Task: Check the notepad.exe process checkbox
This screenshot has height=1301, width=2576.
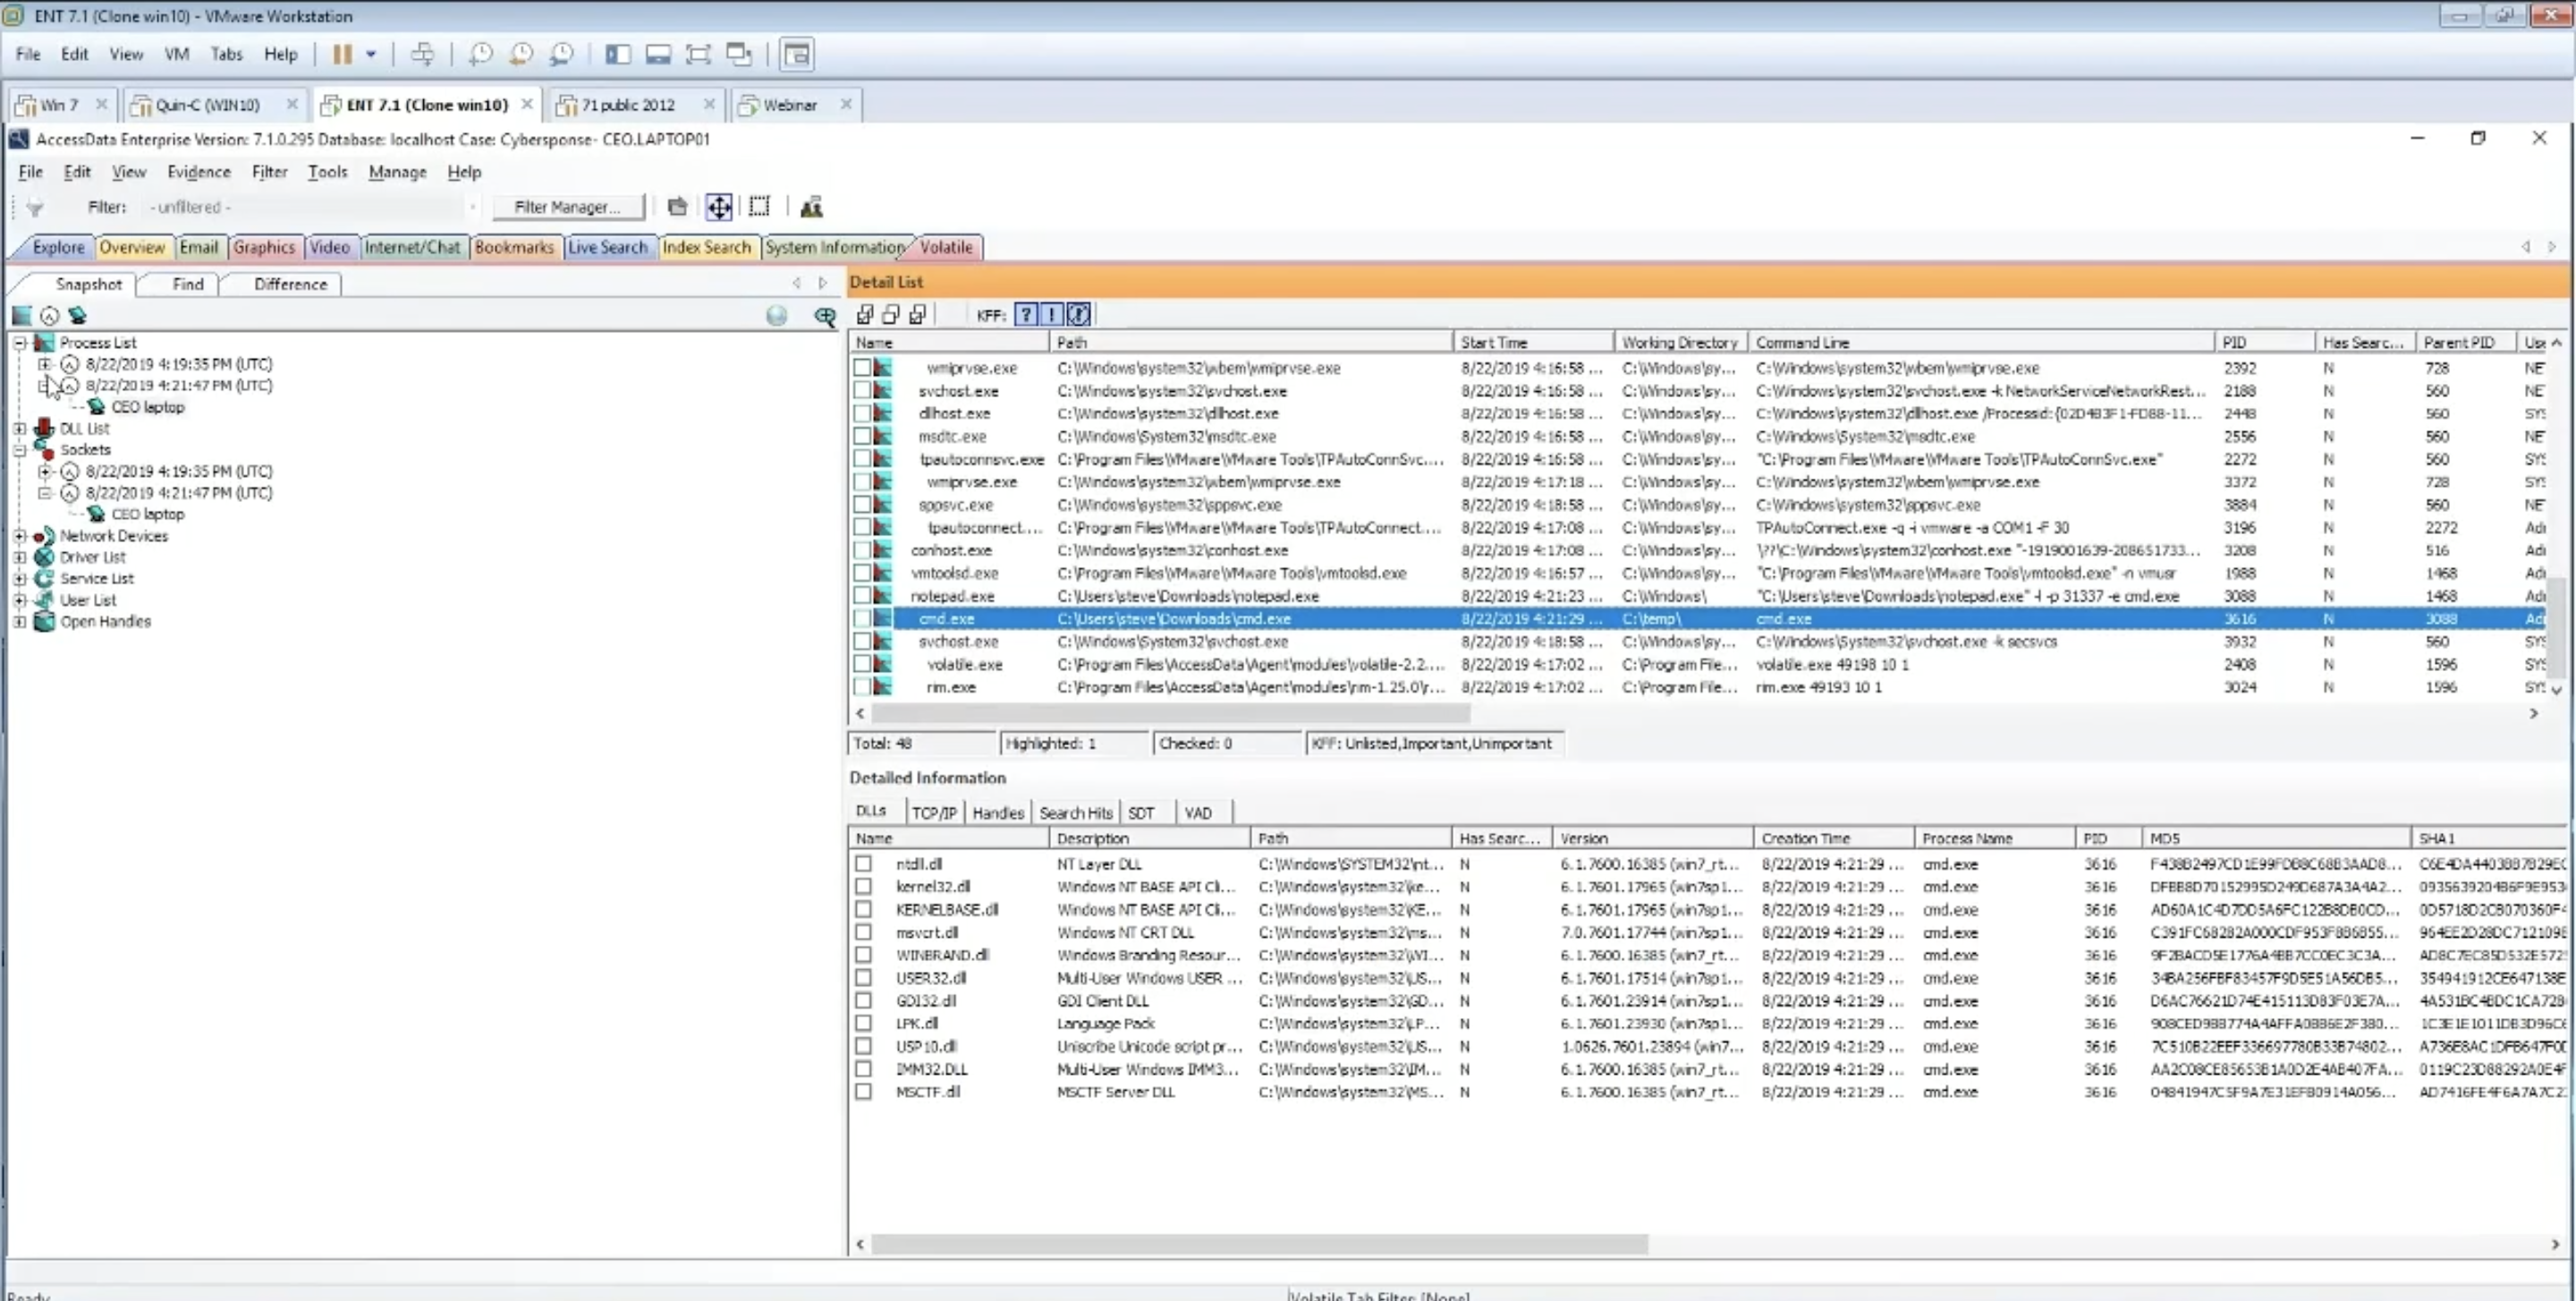Action: [862, 596]
